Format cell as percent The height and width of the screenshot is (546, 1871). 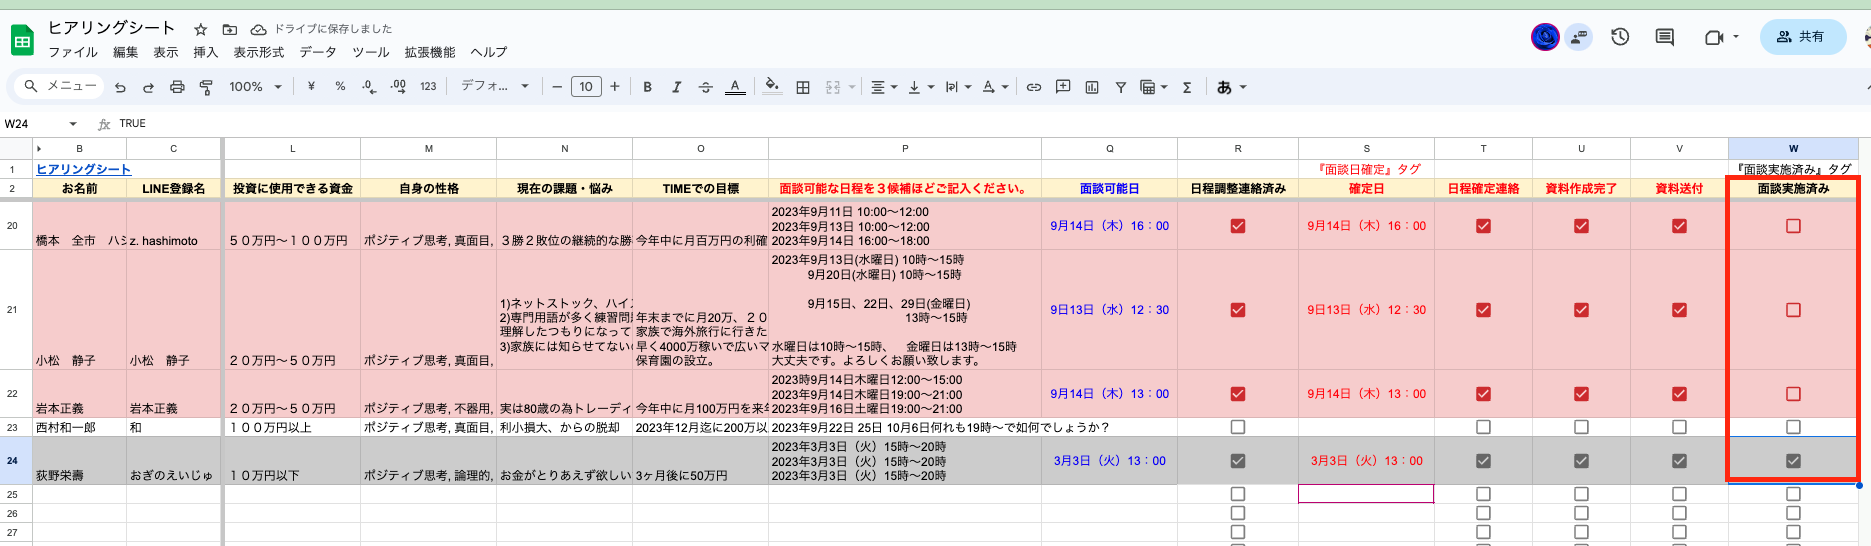tap(340, 87)
